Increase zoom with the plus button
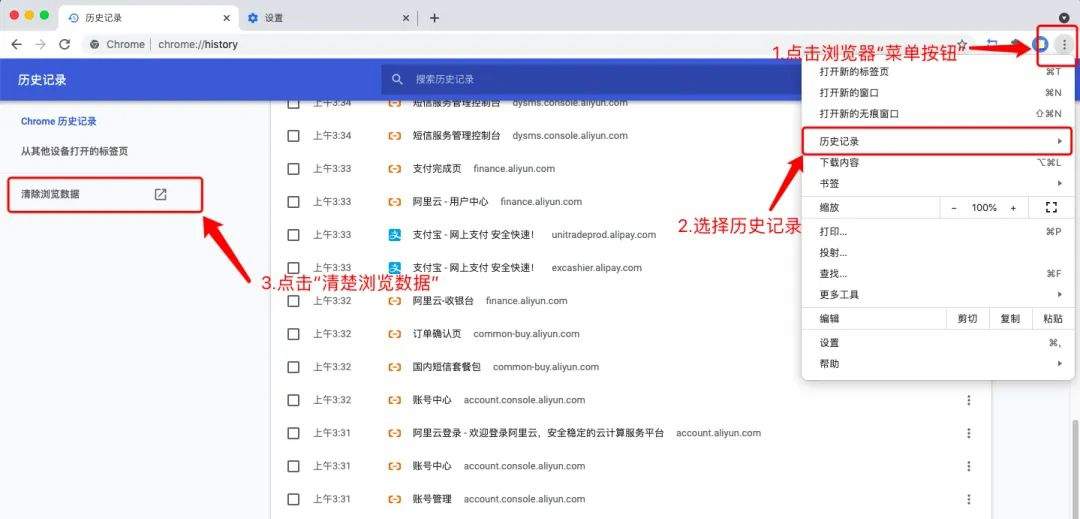The width and height of the screenshot is (1080, 519). 1013,208
